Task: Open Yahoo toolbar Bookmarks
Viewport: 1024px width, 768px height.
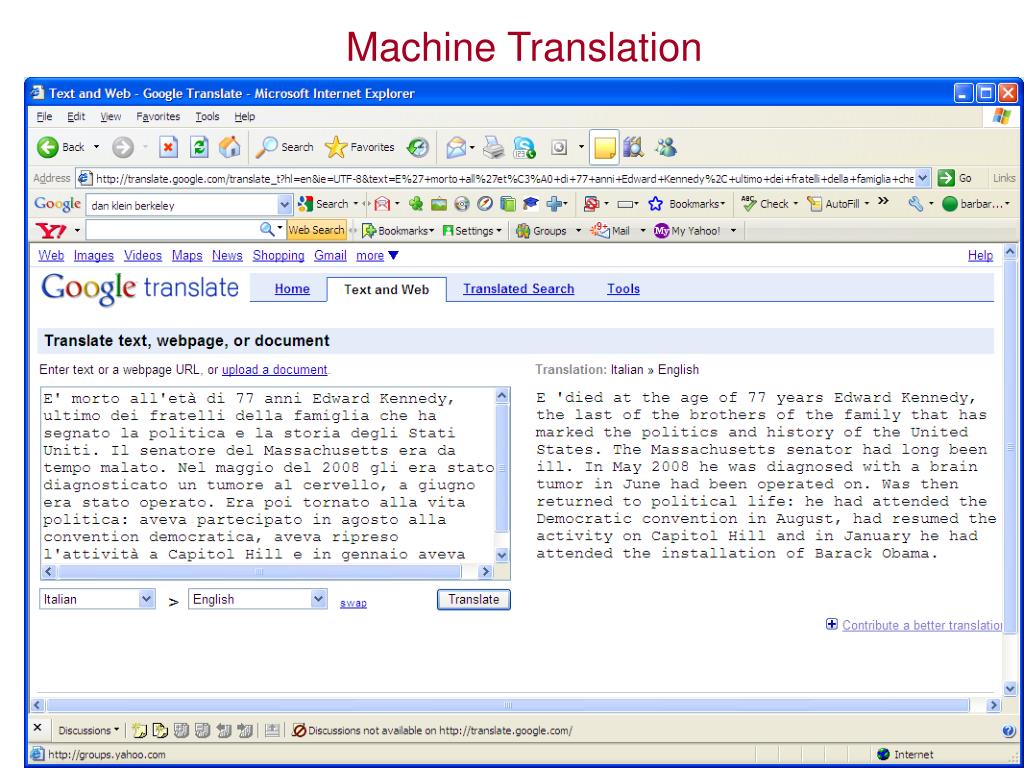Action: point(398,231)
